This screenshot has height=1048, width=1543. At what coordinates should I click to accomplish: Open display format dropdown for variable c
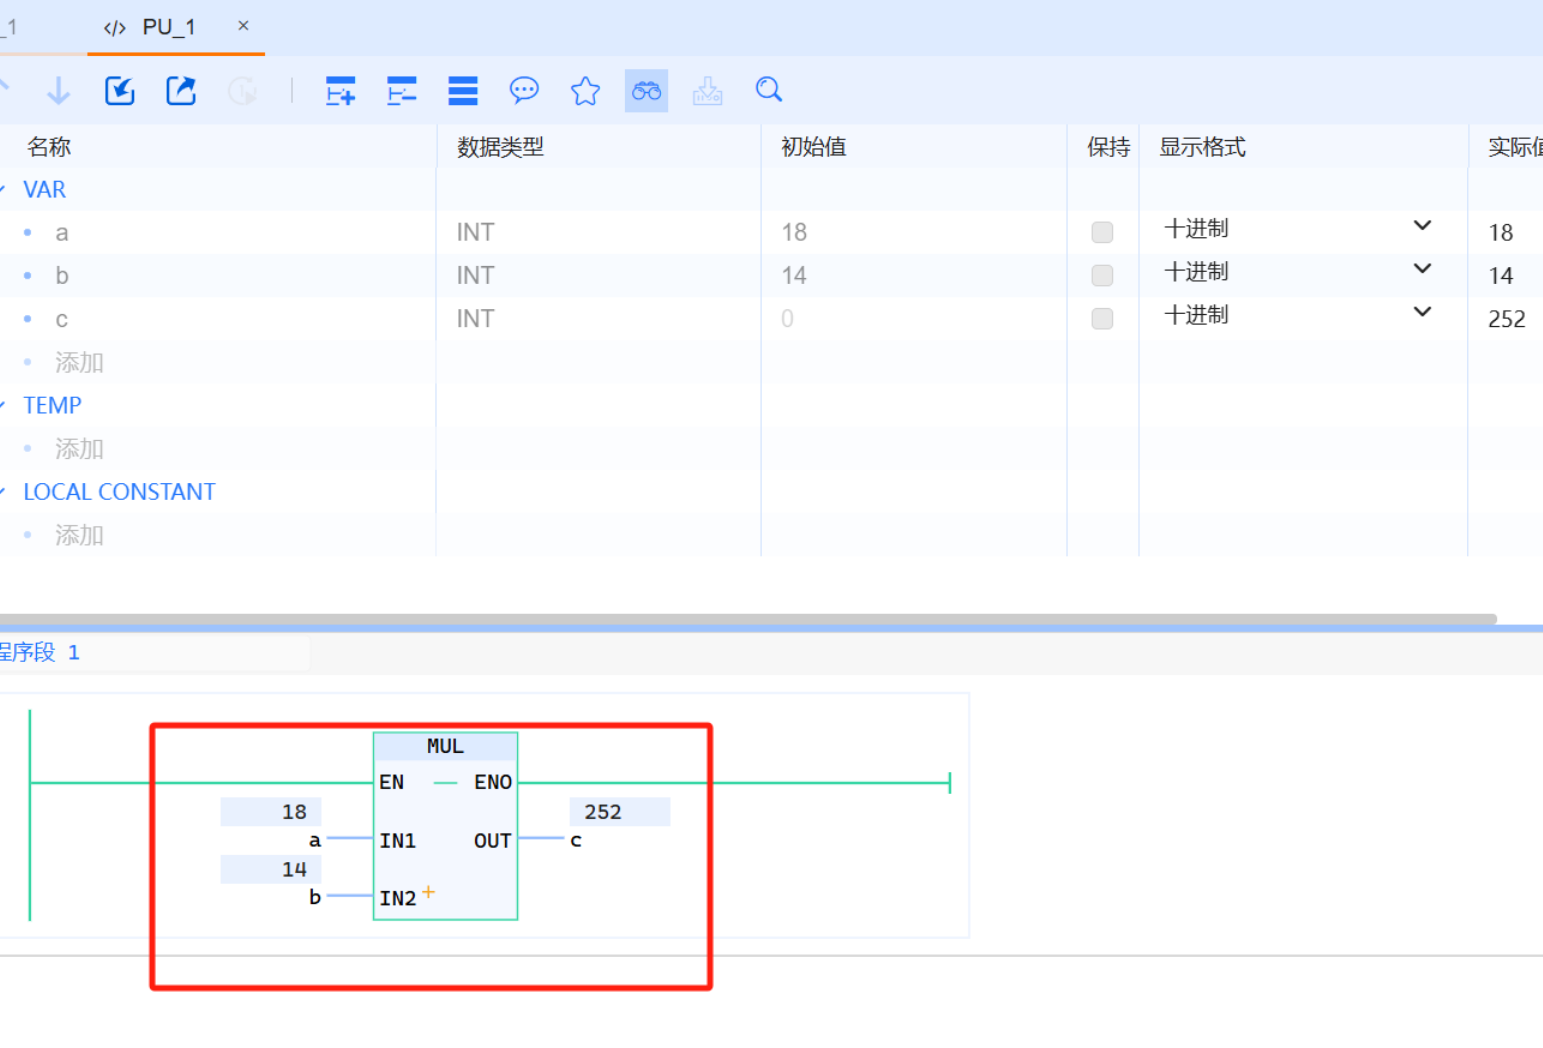tap(1421, 313)
